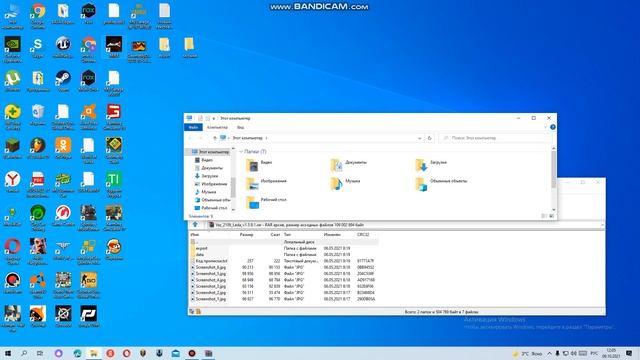The image size is (640, 360).
Task: Open the notification center in the taskbar
Action: coord(629,353)
